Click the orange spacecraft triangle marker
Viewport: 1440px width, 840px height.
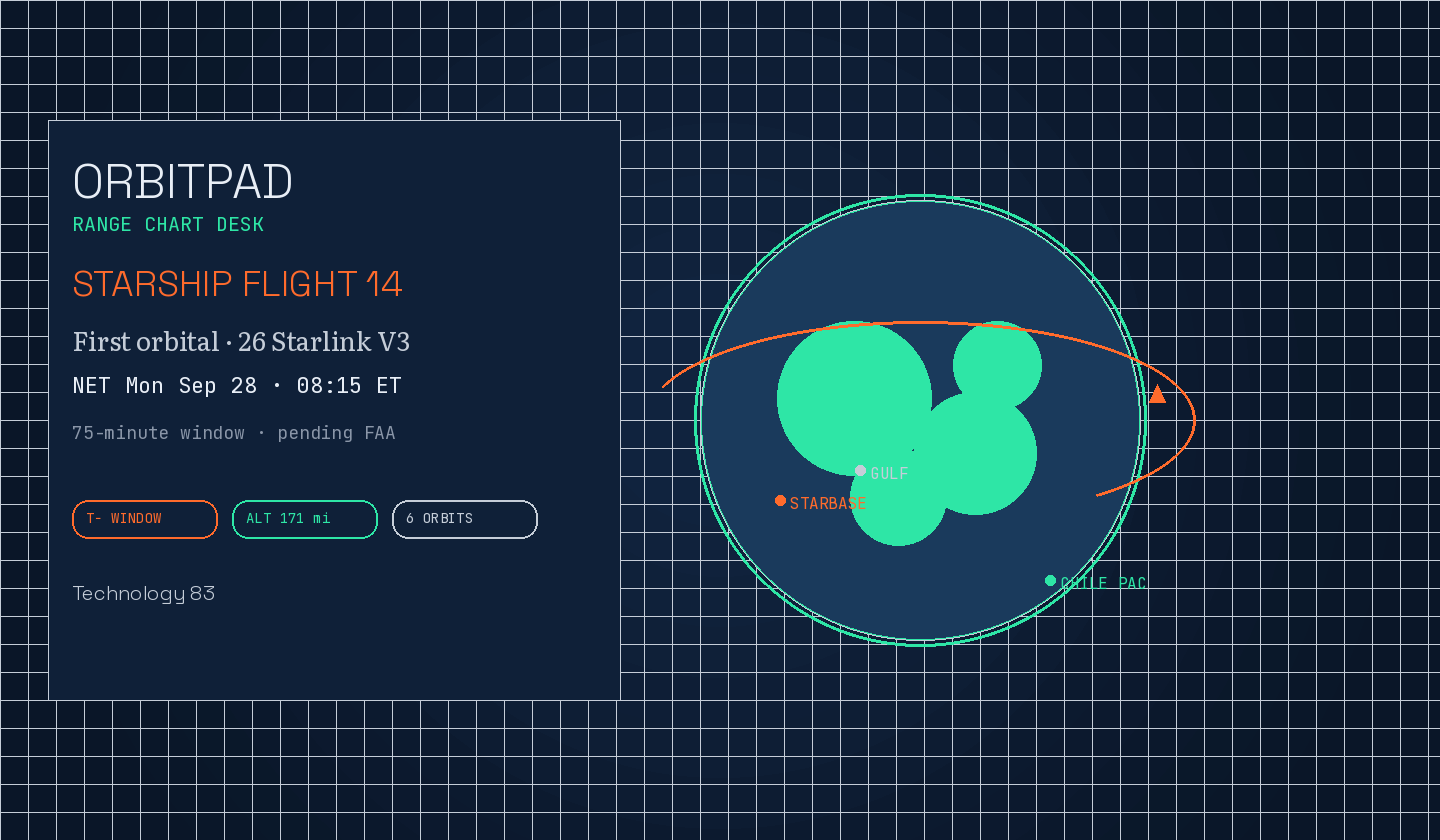pos(1157,394)
